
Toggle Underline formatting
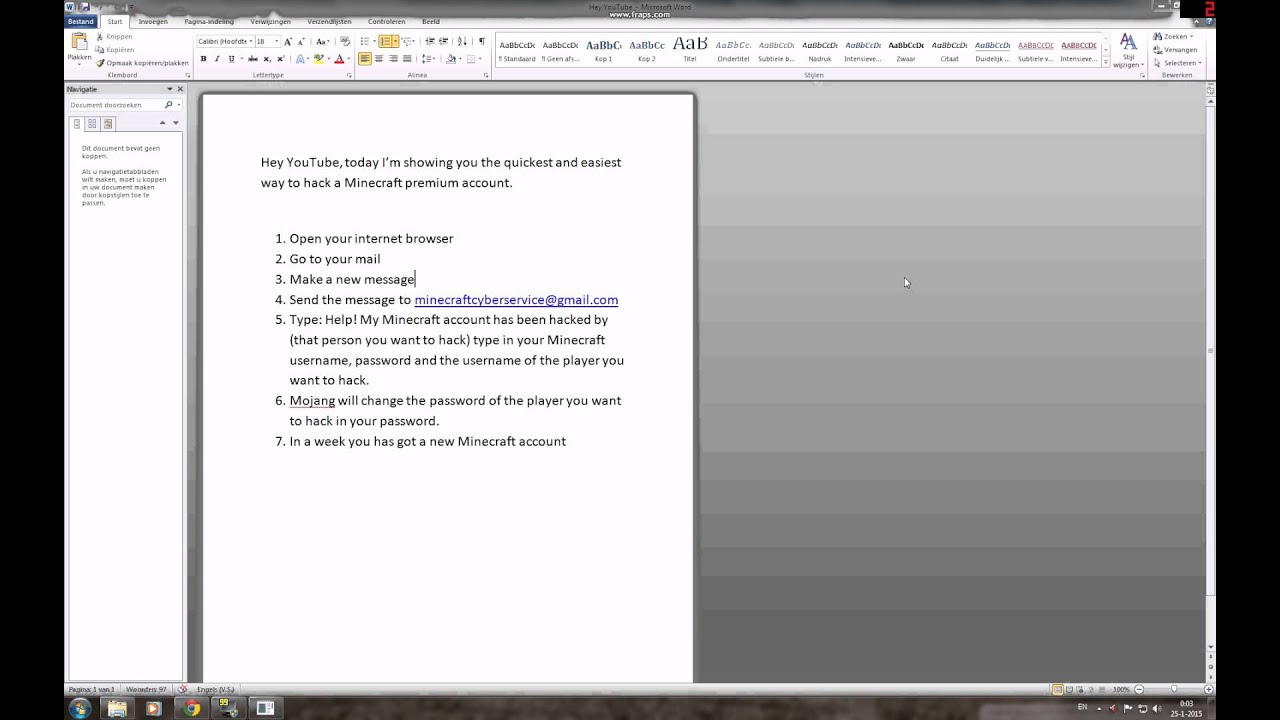[231, 59]
